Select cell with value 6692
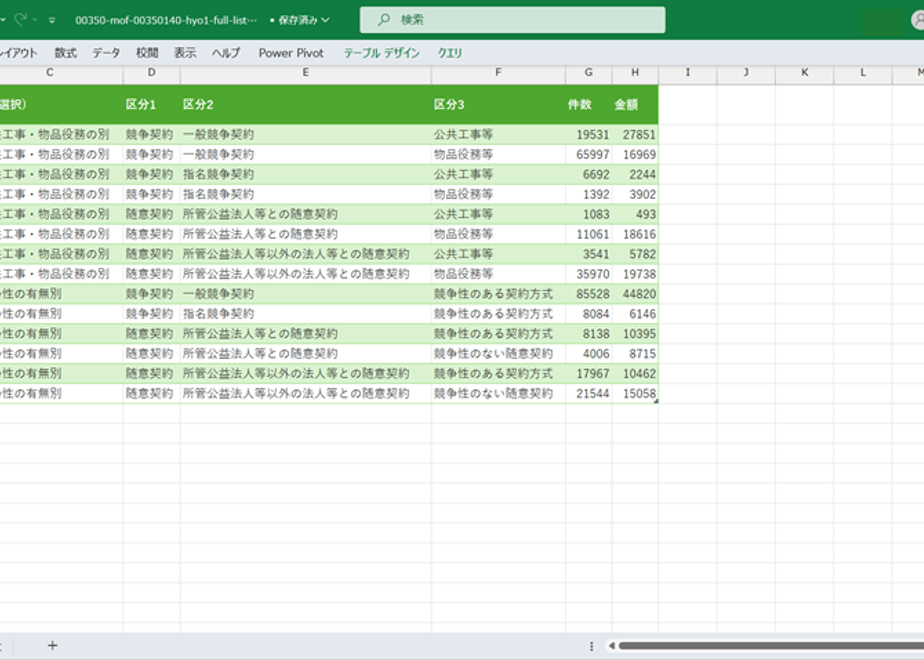 [x=588, y=174]
